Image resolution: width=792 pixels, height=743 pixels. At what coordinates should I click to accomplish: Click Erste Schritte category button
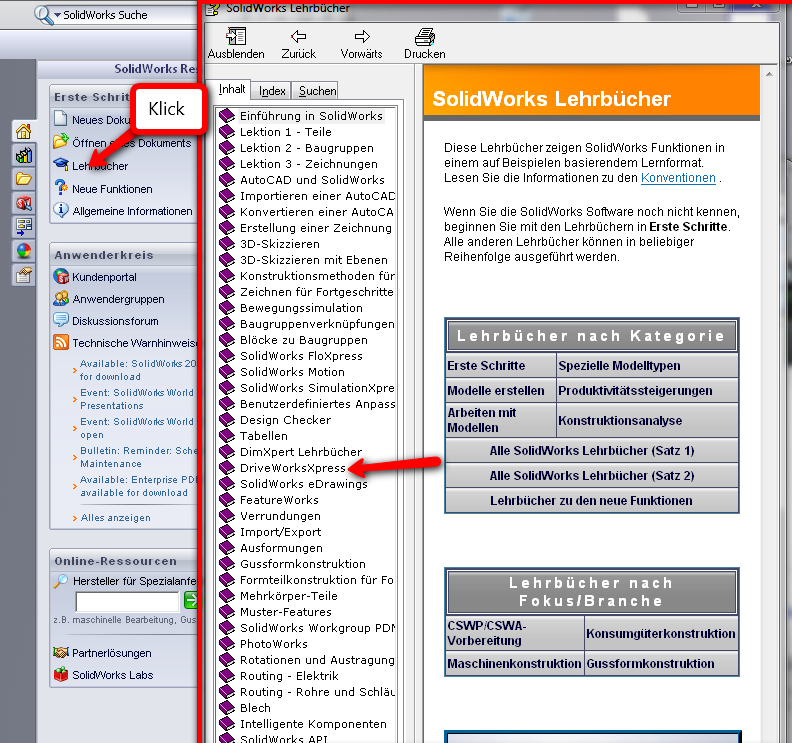click(x=501, y=365)
